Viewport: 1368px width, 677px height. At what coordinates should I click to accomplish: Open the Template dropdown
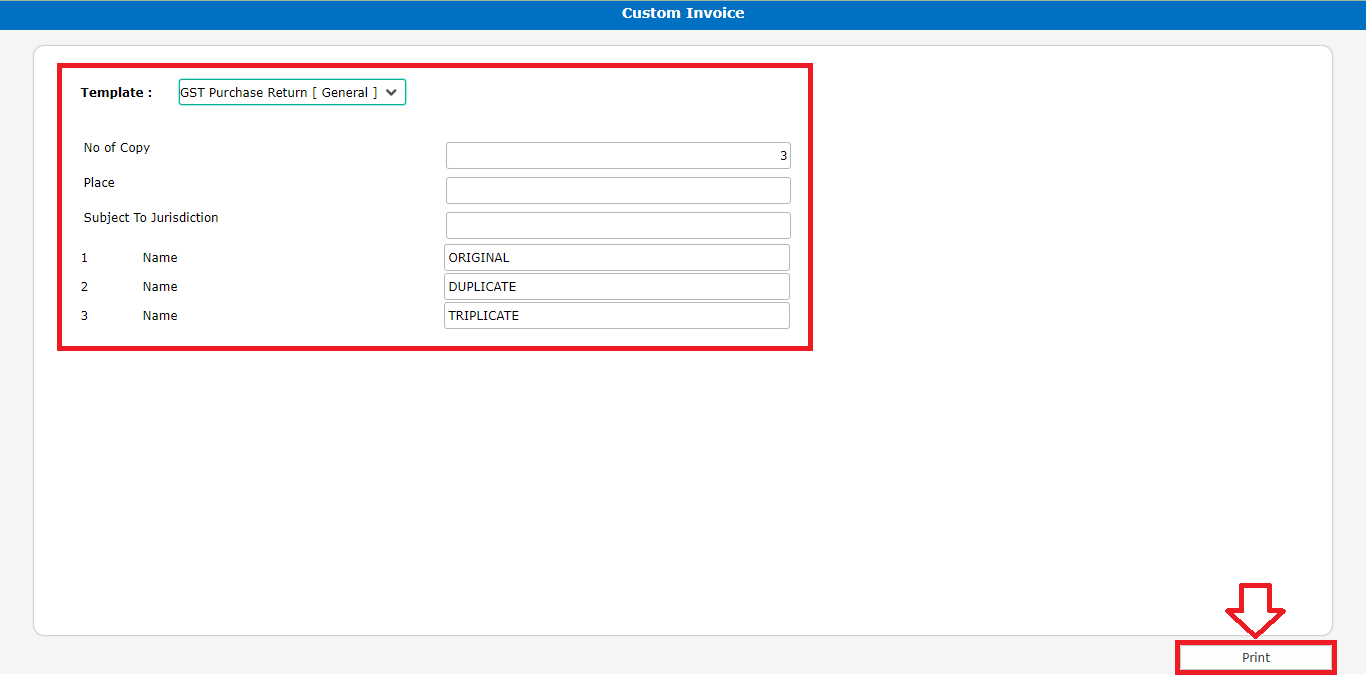pyautogui.click(x=292, y=92)
